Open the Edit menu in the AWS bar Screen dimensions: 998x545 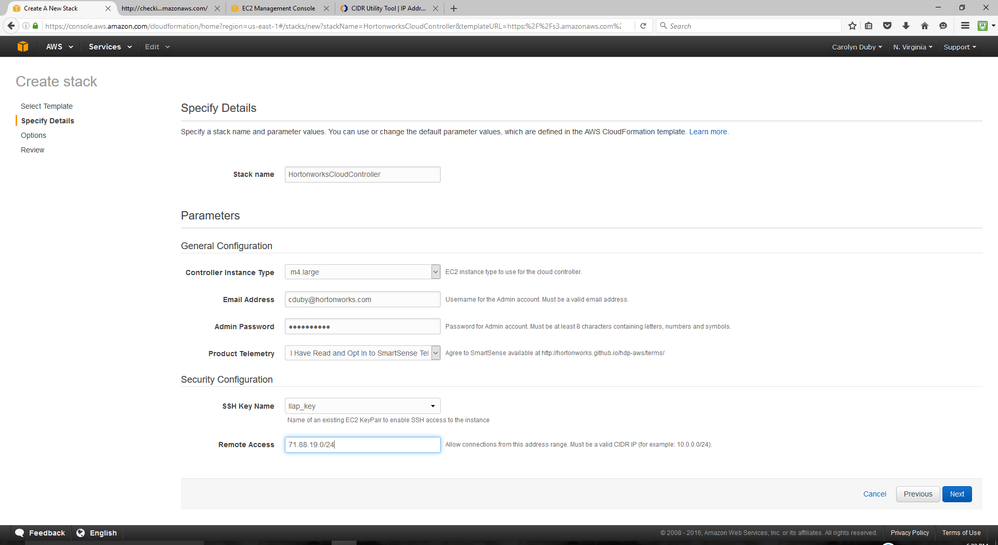point(157,46)
